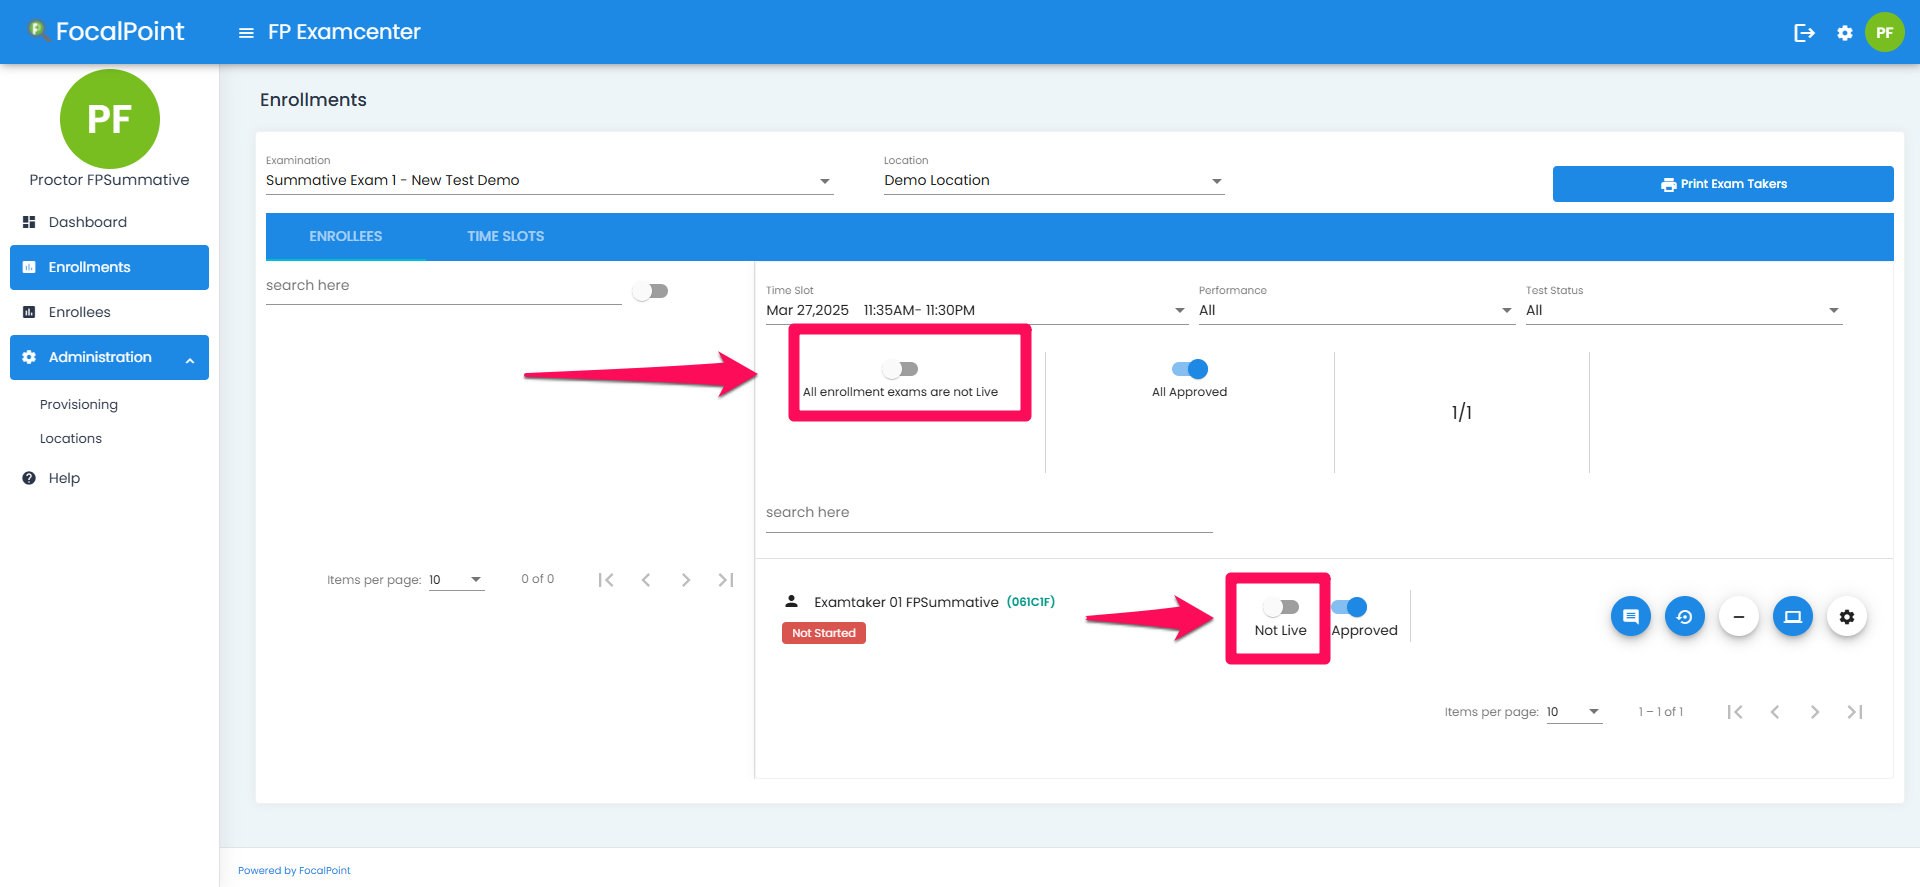Viewport: 1920px width, 887px height.
Task: Open Enrollees in the sidebar
Action: (109, 312)
